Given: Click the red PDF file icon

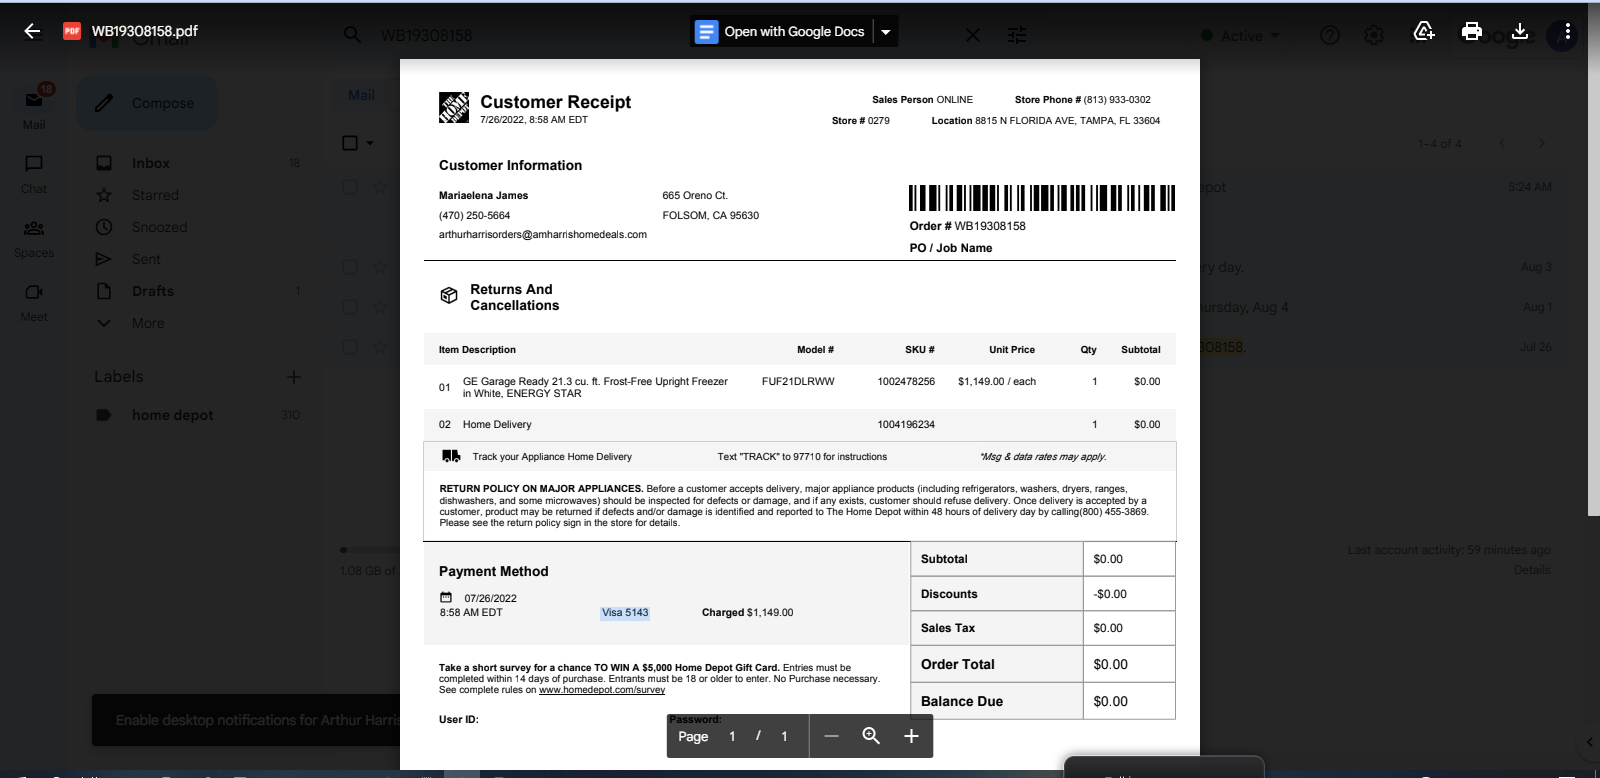Looking at the screenshot, I should [x=72, y=31].
